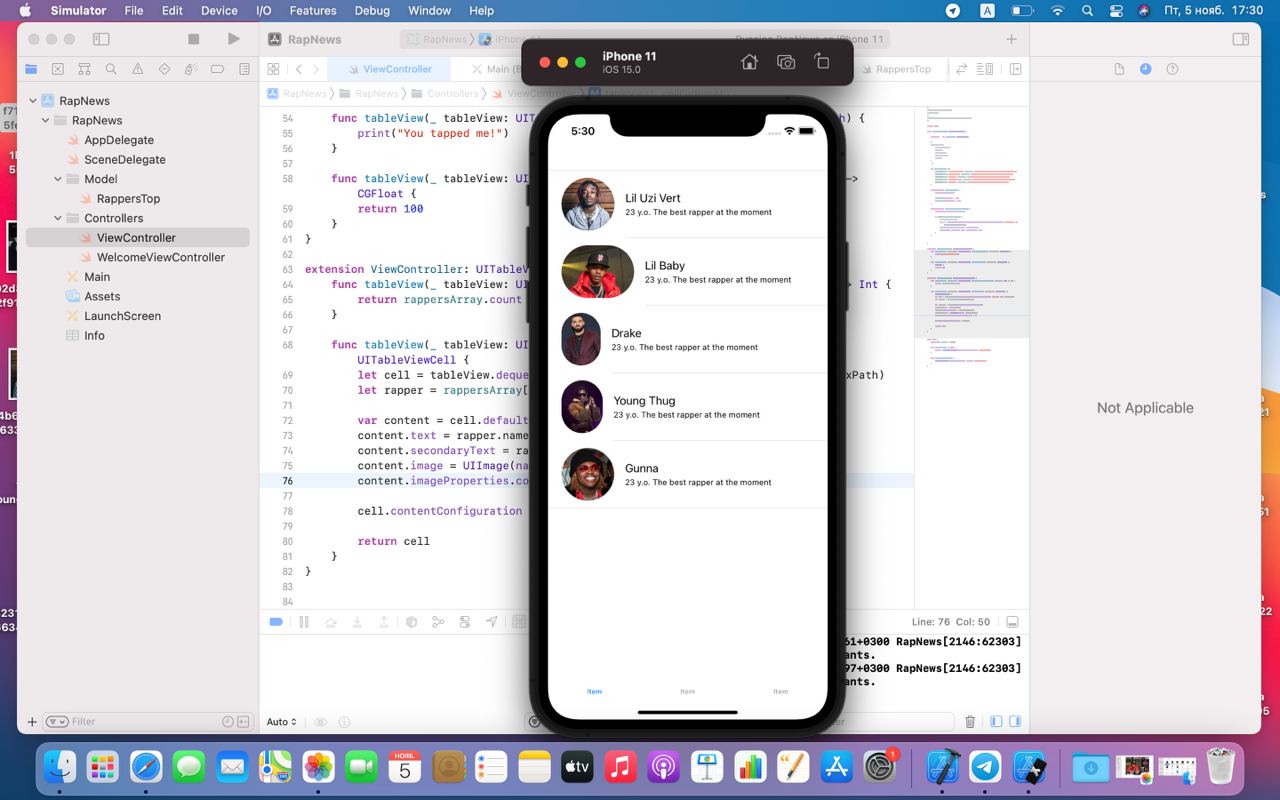This screenshot has width=1280, height=800.
Task: Open the Debug navigator
Action: coord(191,69)
